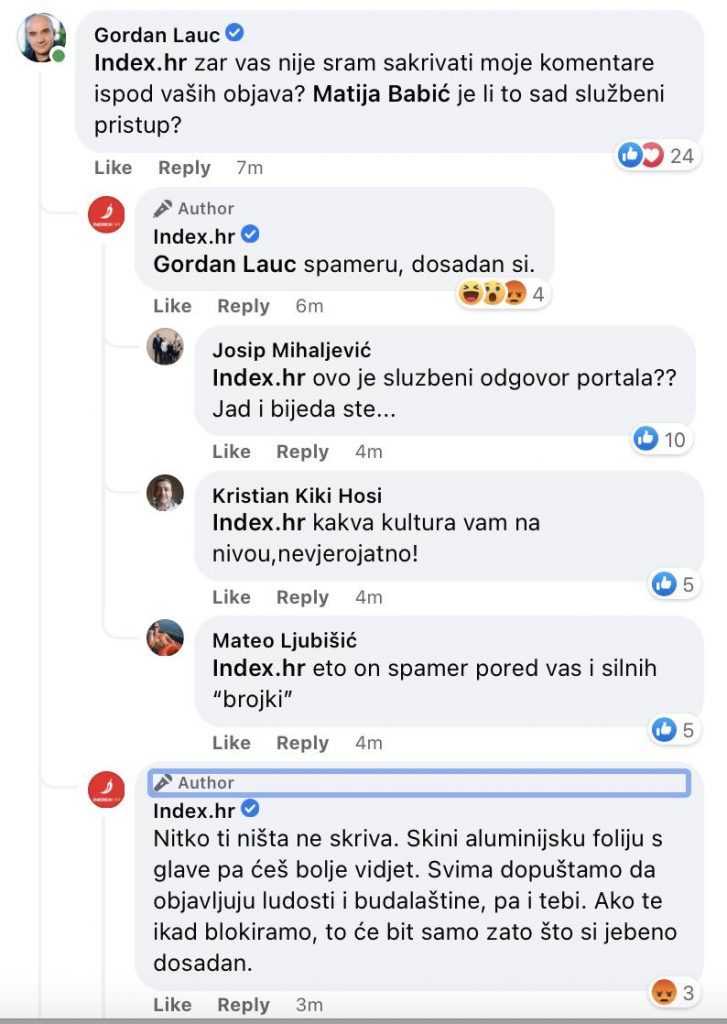The image size is (727, 1024).
Task: Like Gordan Lauc's comment
Action: (113, 168)
